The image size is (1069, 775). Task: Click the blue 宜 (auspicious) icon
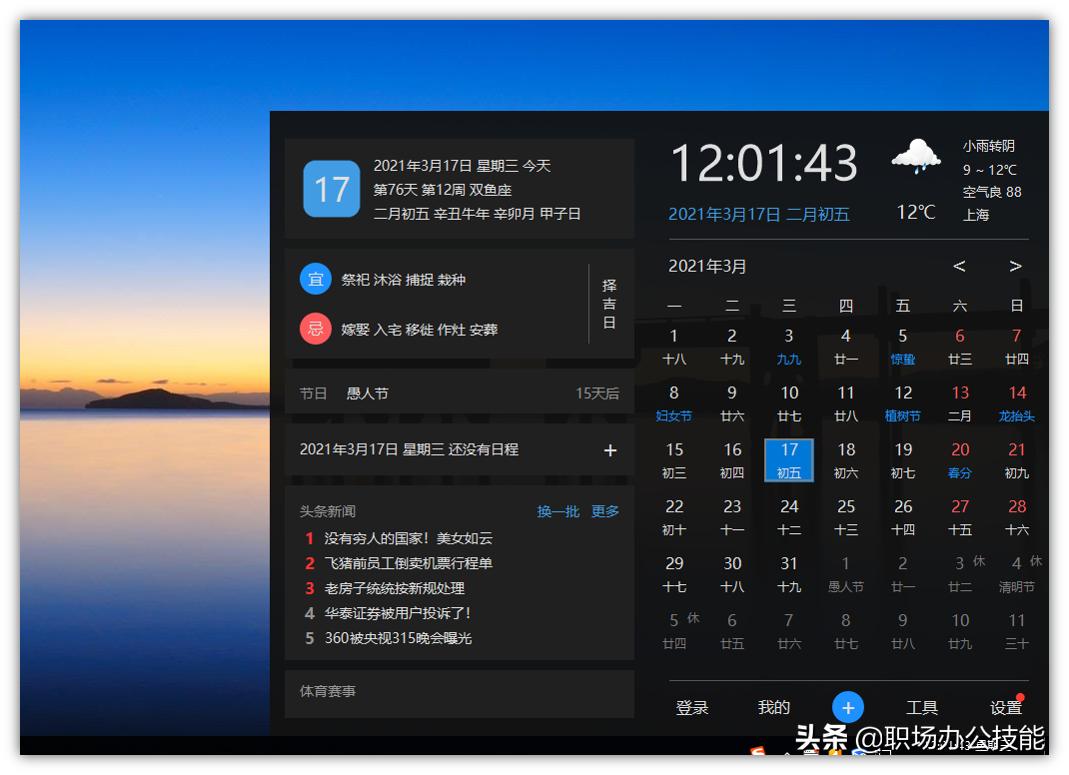point(315,279)
